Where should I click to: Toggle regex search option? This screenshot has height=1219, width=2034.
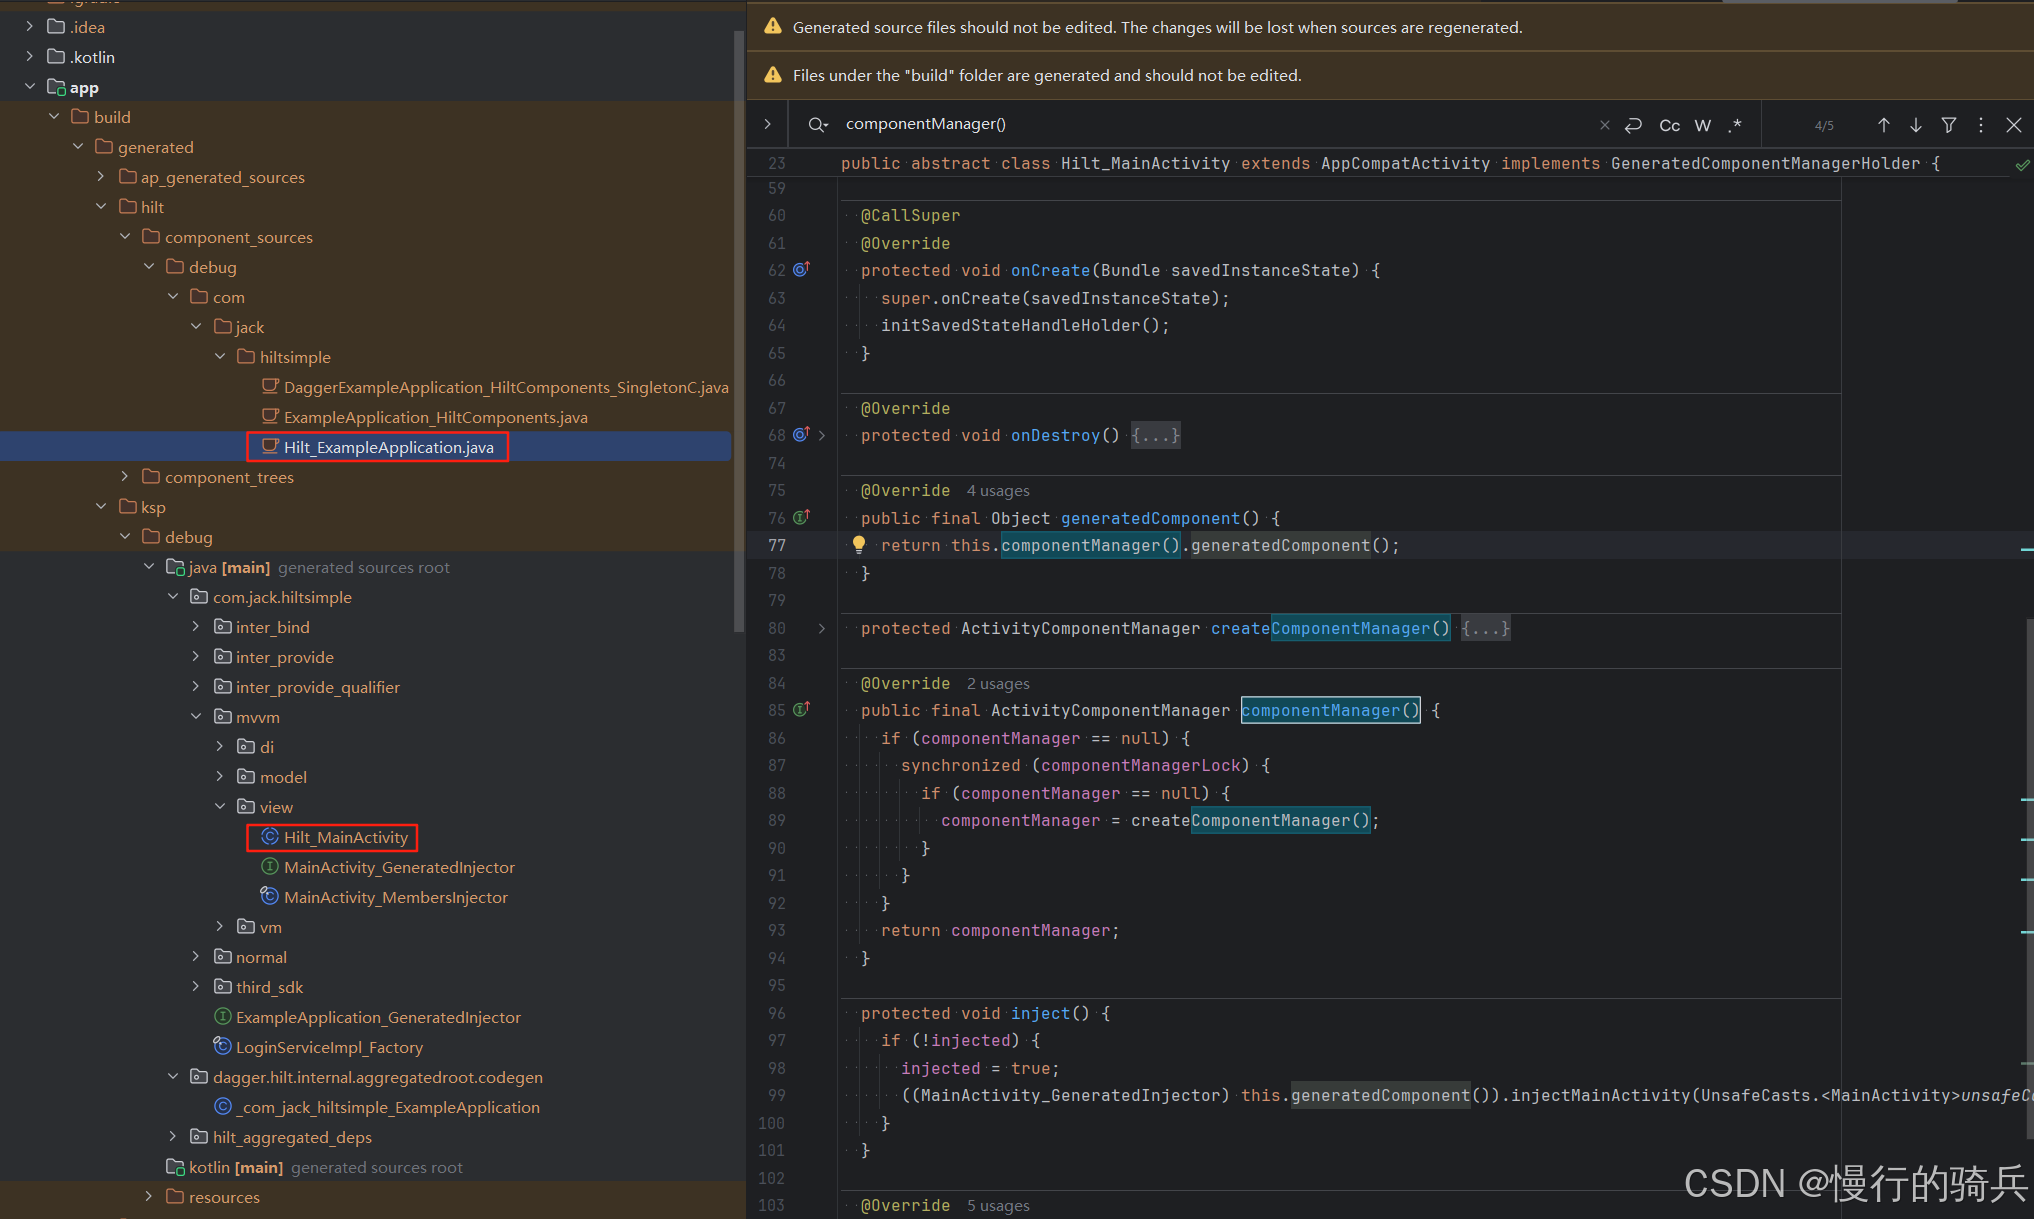(x=1735, y=125)
